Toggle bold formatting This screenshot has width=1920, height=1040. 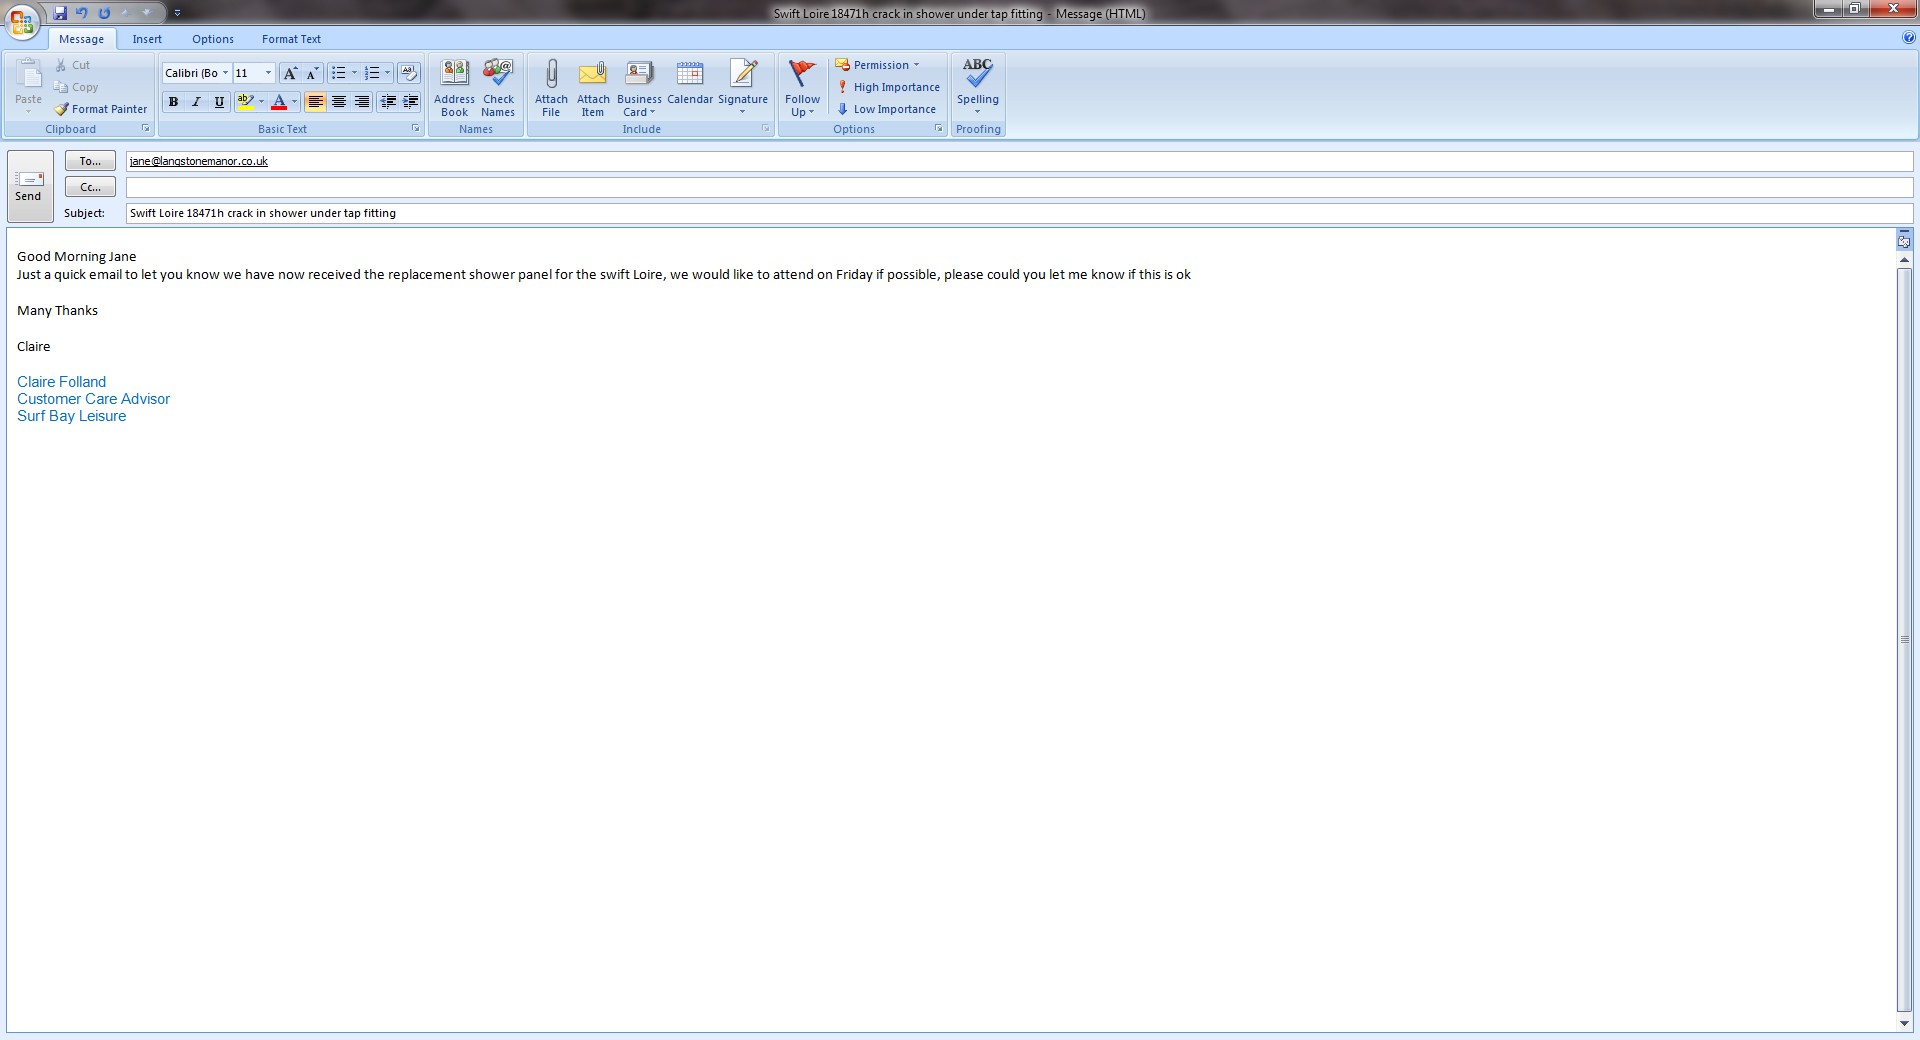coord(173,102)
